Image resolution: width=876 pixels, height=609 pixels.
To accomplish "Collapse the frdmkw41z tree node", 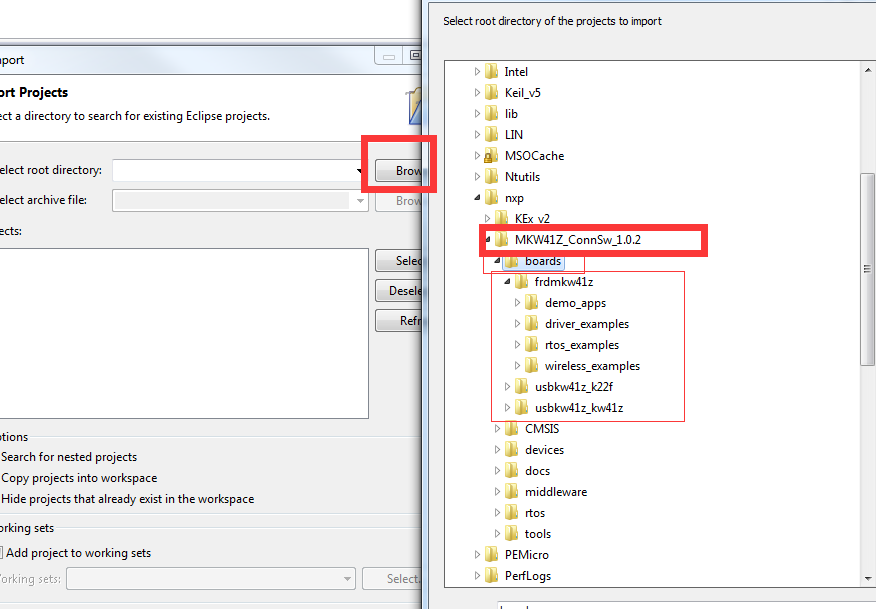I will click(507, 282).
